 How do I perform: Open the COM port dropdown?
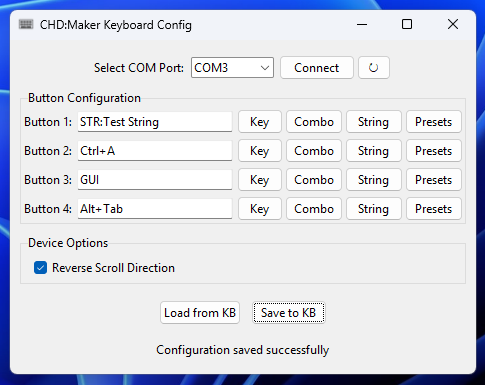232,68
